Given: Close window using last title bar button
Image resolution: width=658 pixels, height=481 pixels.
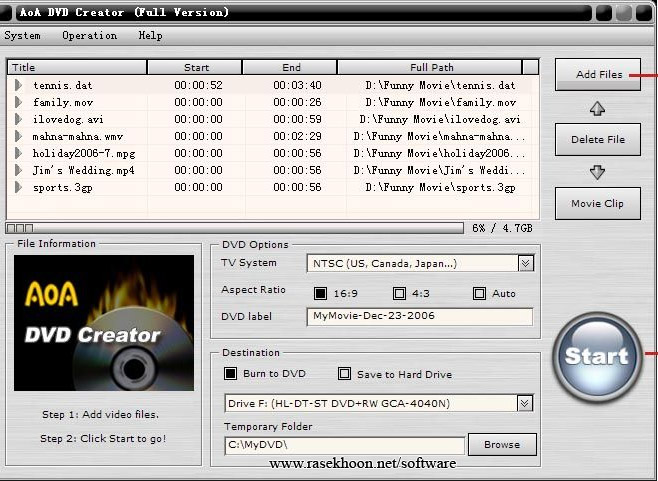Looking at the screenshot, I should pos(644,13).
